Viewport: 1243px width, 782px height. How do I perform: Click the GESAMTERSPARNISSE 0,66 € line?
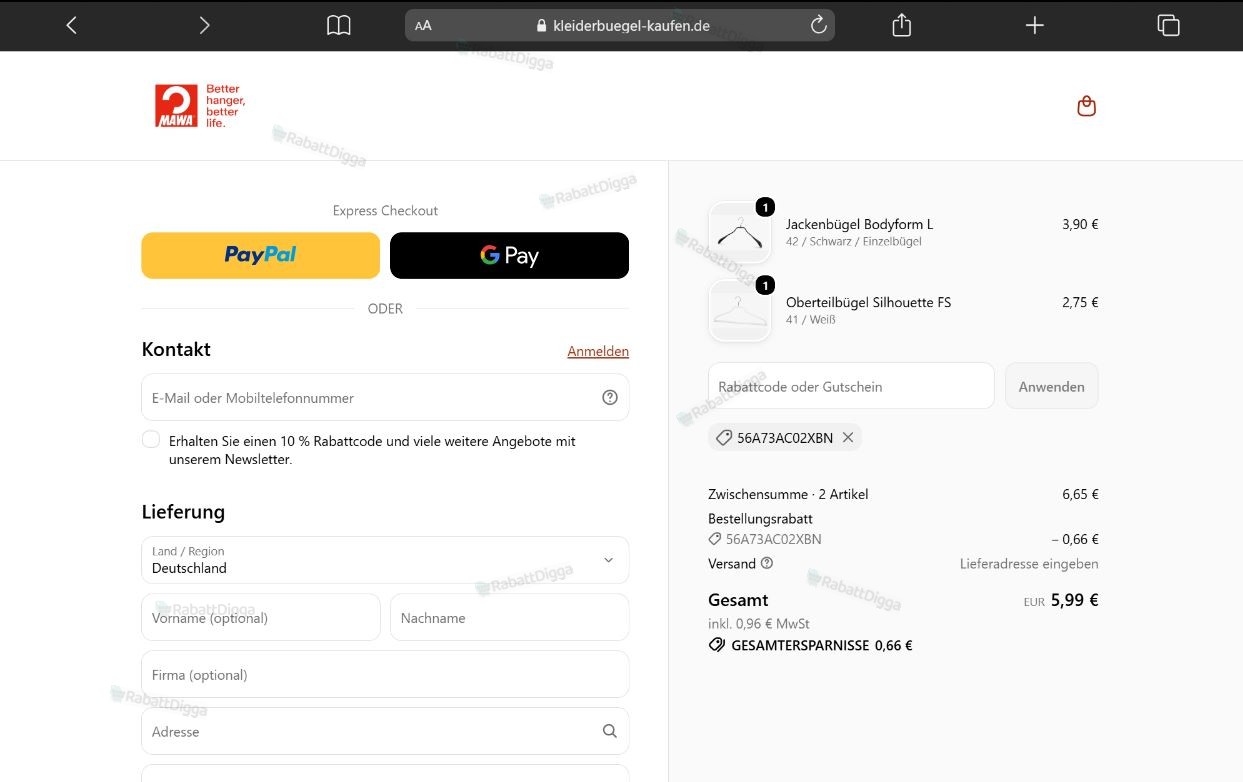tap(810, 645)
